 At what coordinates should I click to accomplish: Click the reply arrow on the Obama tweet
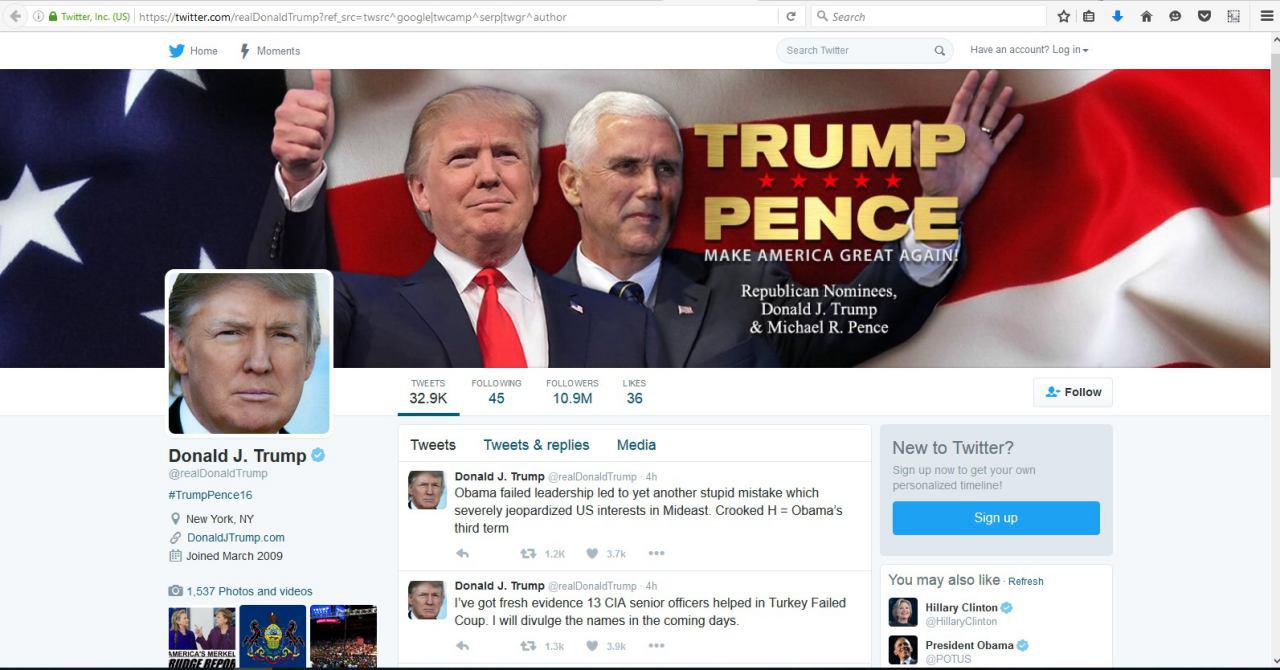(462, 553)
